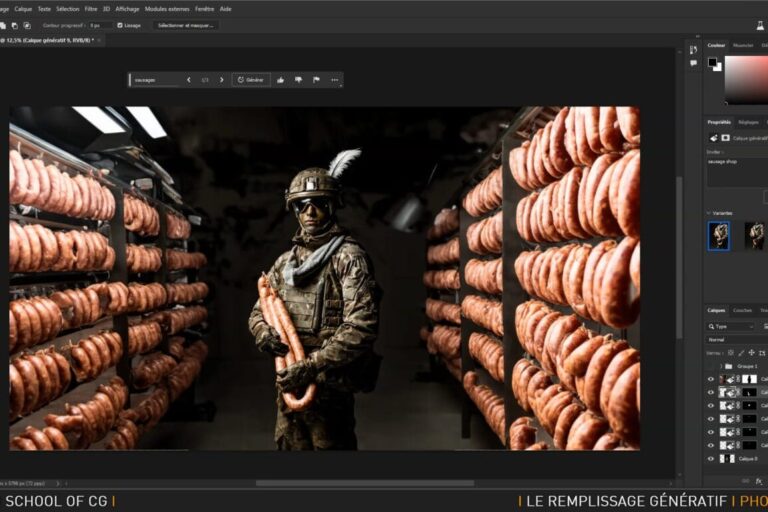Open the Sélection menu

(68, 9)
